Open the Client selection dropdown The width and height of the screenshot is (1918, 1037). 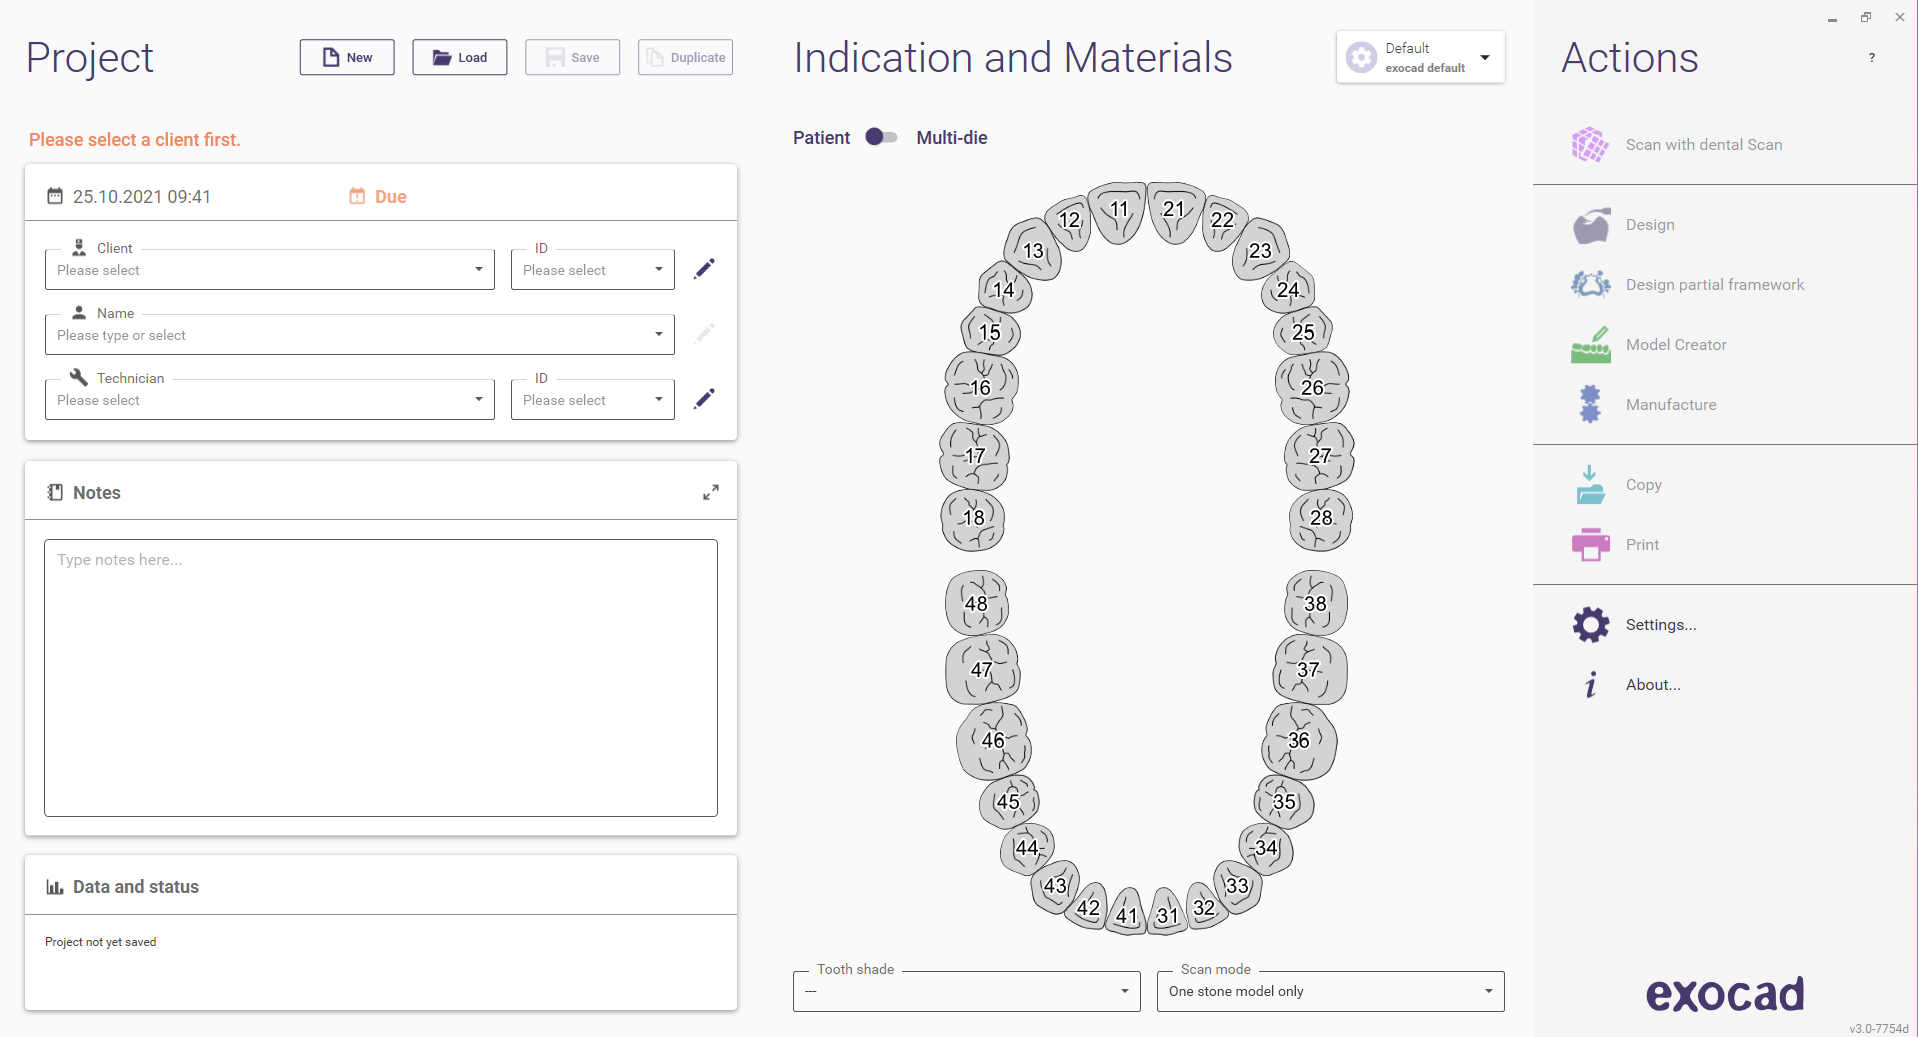tap(477, 269)
